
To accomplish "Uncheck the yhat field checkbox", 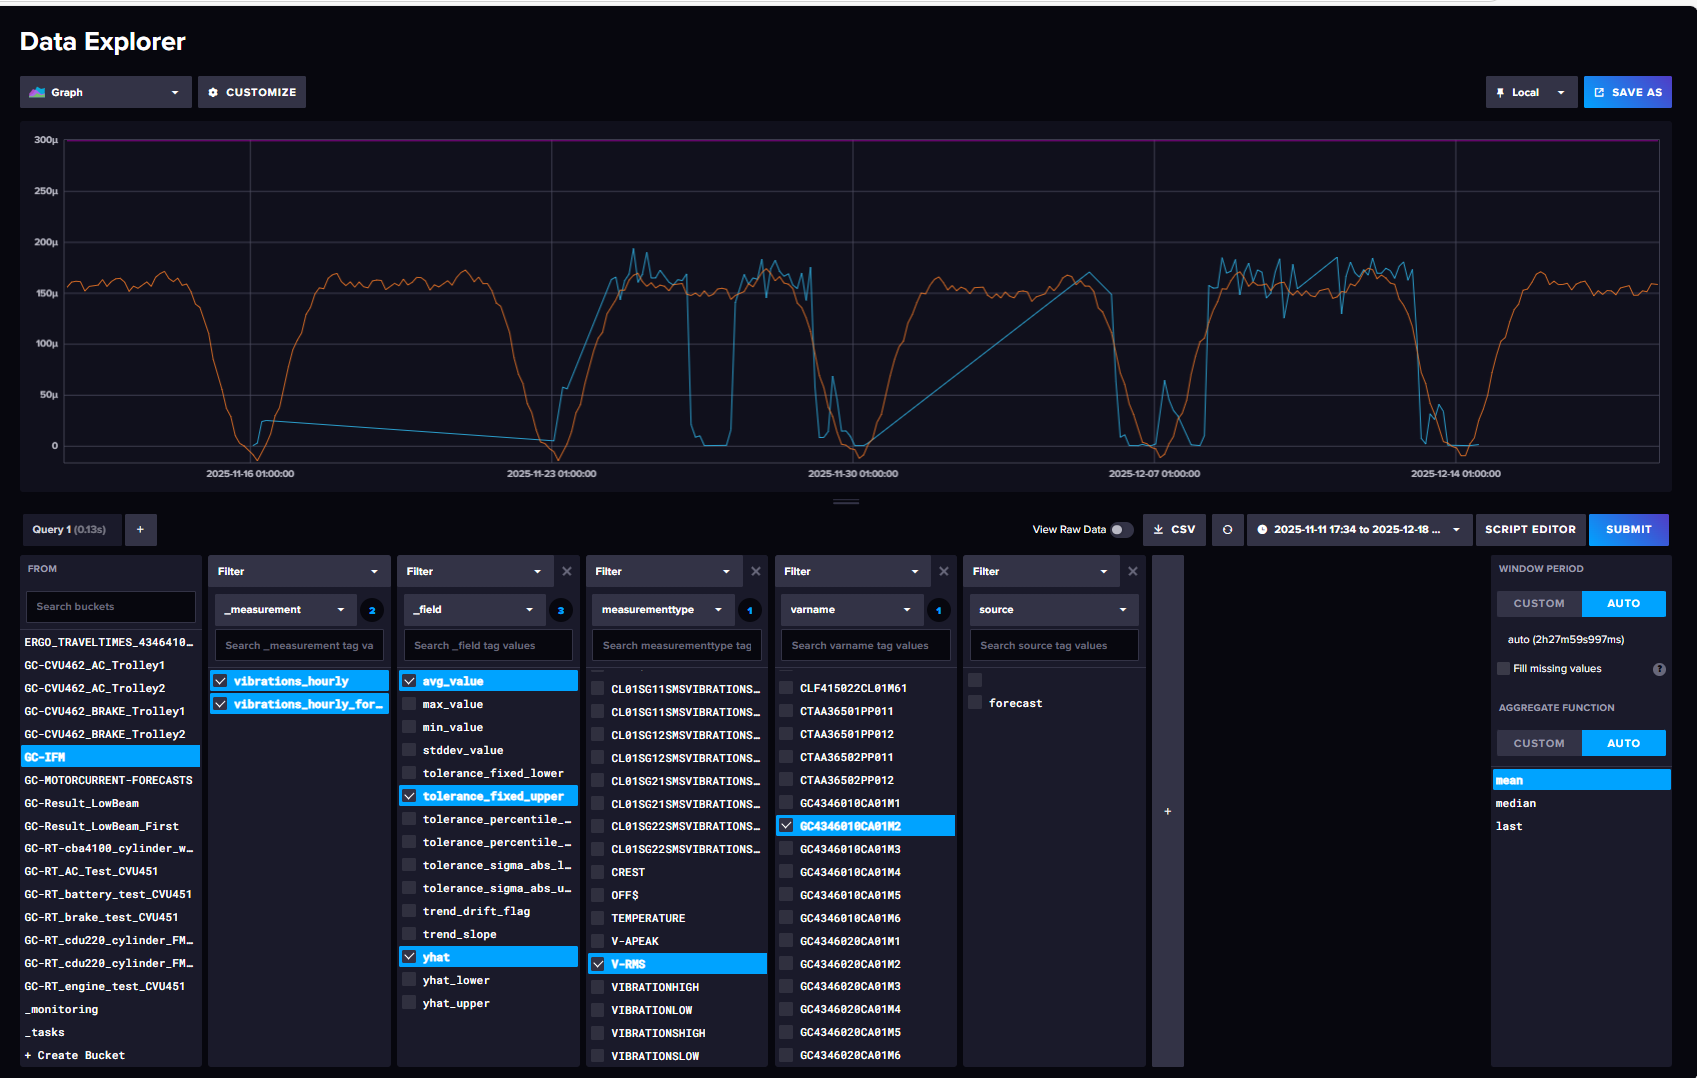I will [409, 956].
